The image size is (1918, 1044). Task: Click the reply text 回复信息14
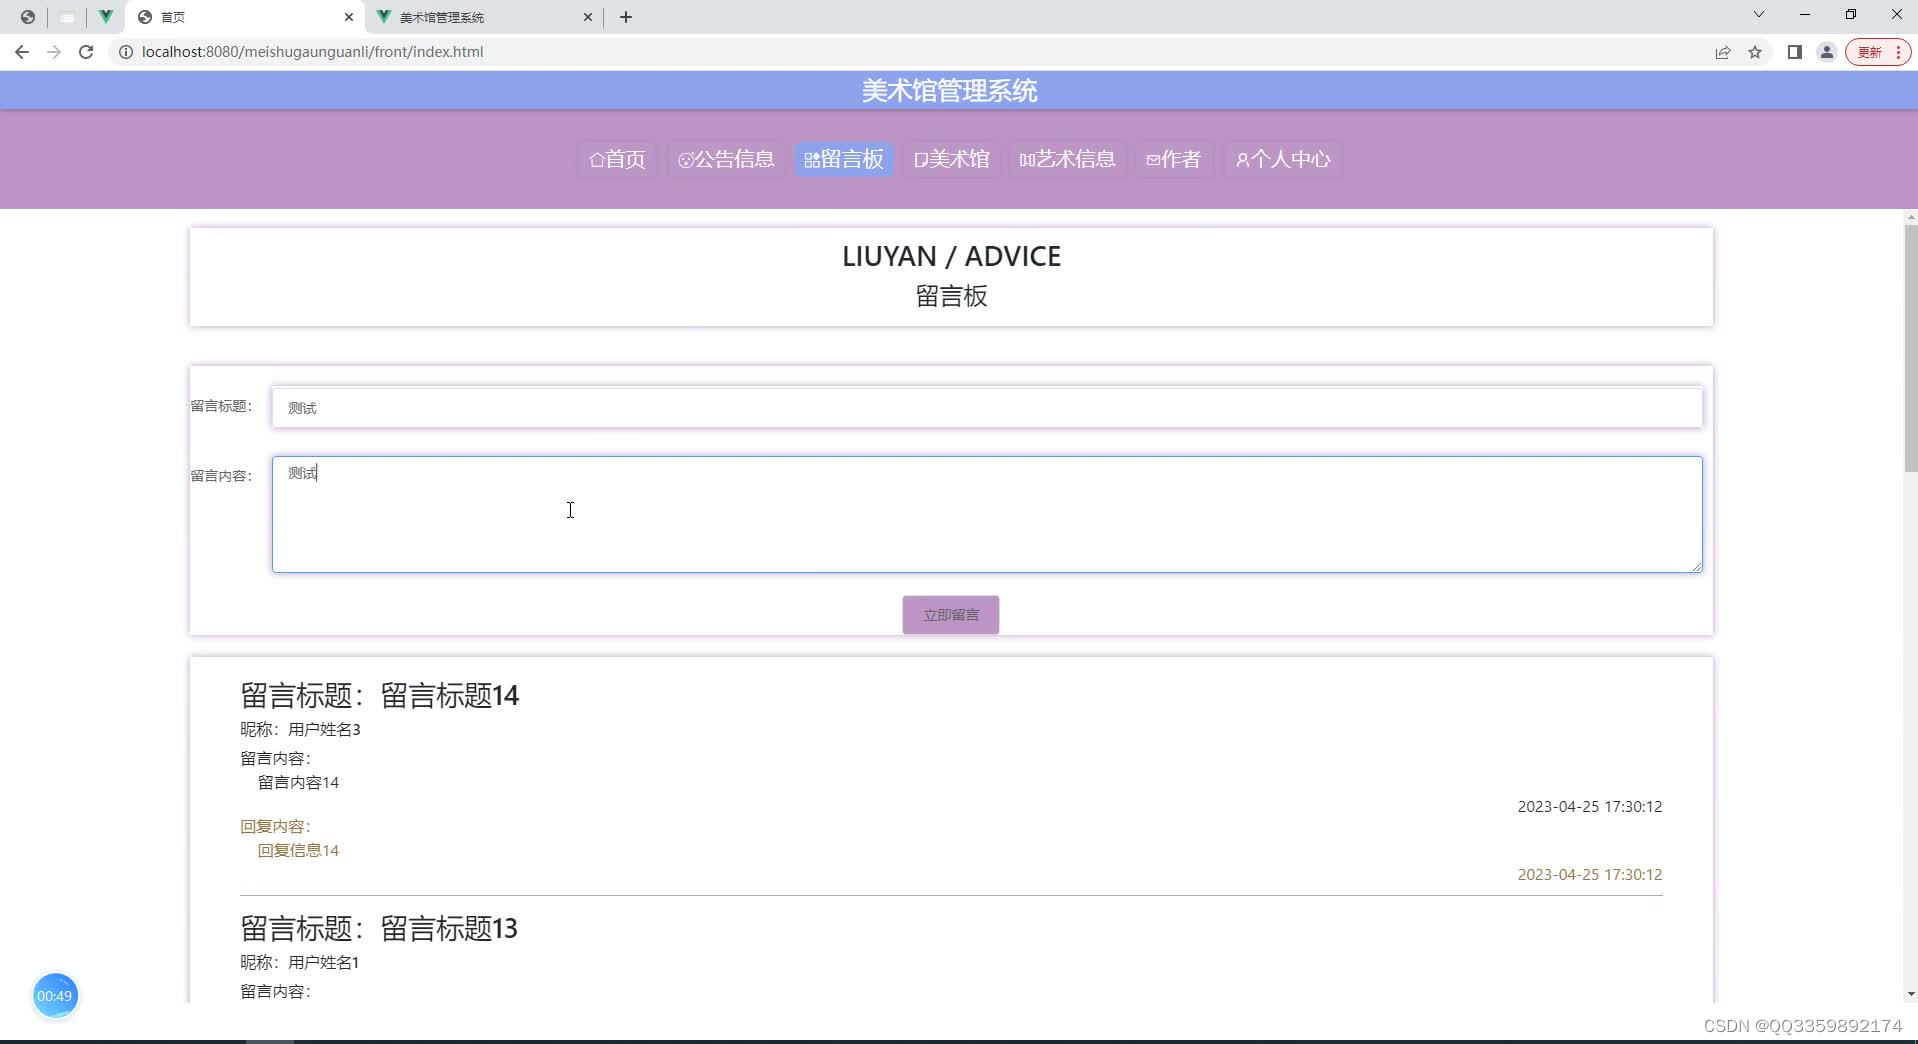(x=298, y=850)
